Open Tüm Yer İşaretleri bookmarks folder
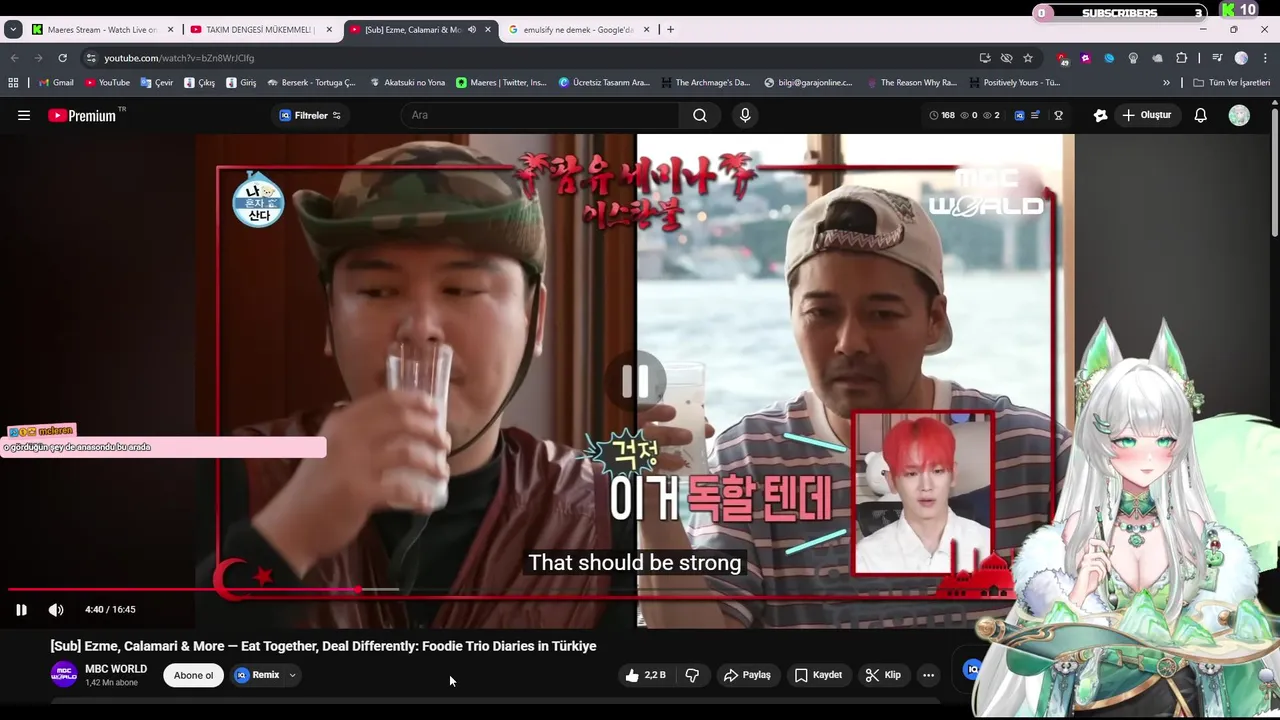Image resolution: width=1280 pixels, height=720 pixels. coord(1231,83)
